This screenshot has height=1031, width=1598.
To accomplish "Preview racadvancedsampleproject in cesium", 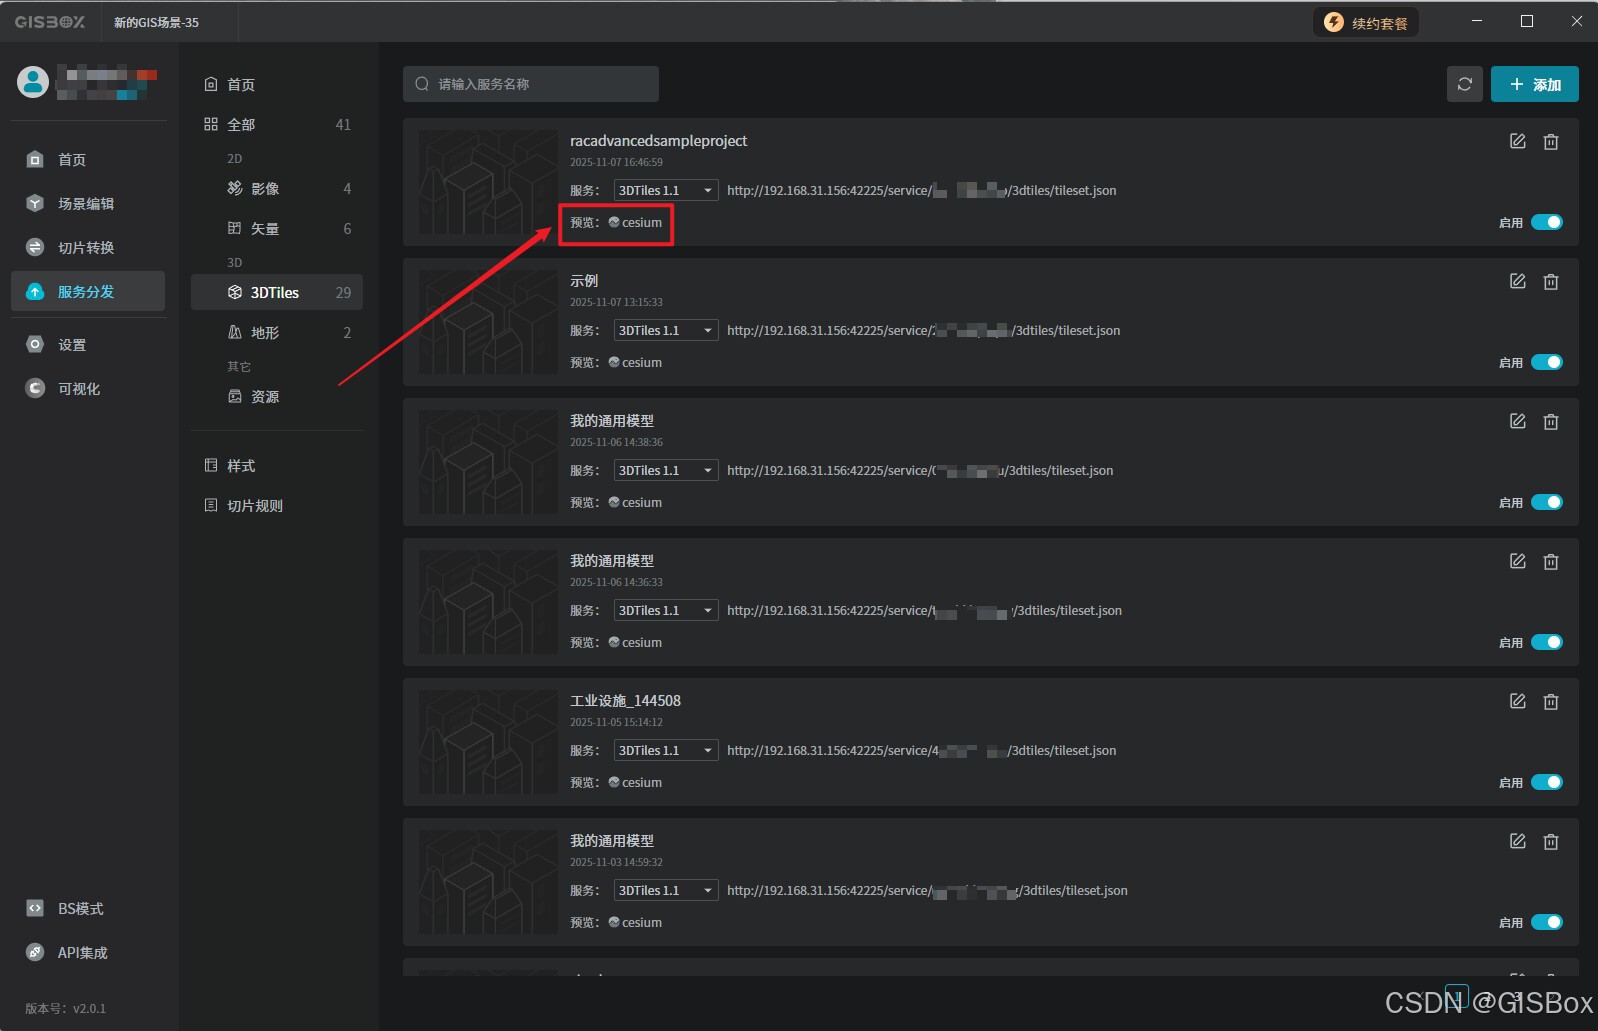I will [x=635, y=222].
